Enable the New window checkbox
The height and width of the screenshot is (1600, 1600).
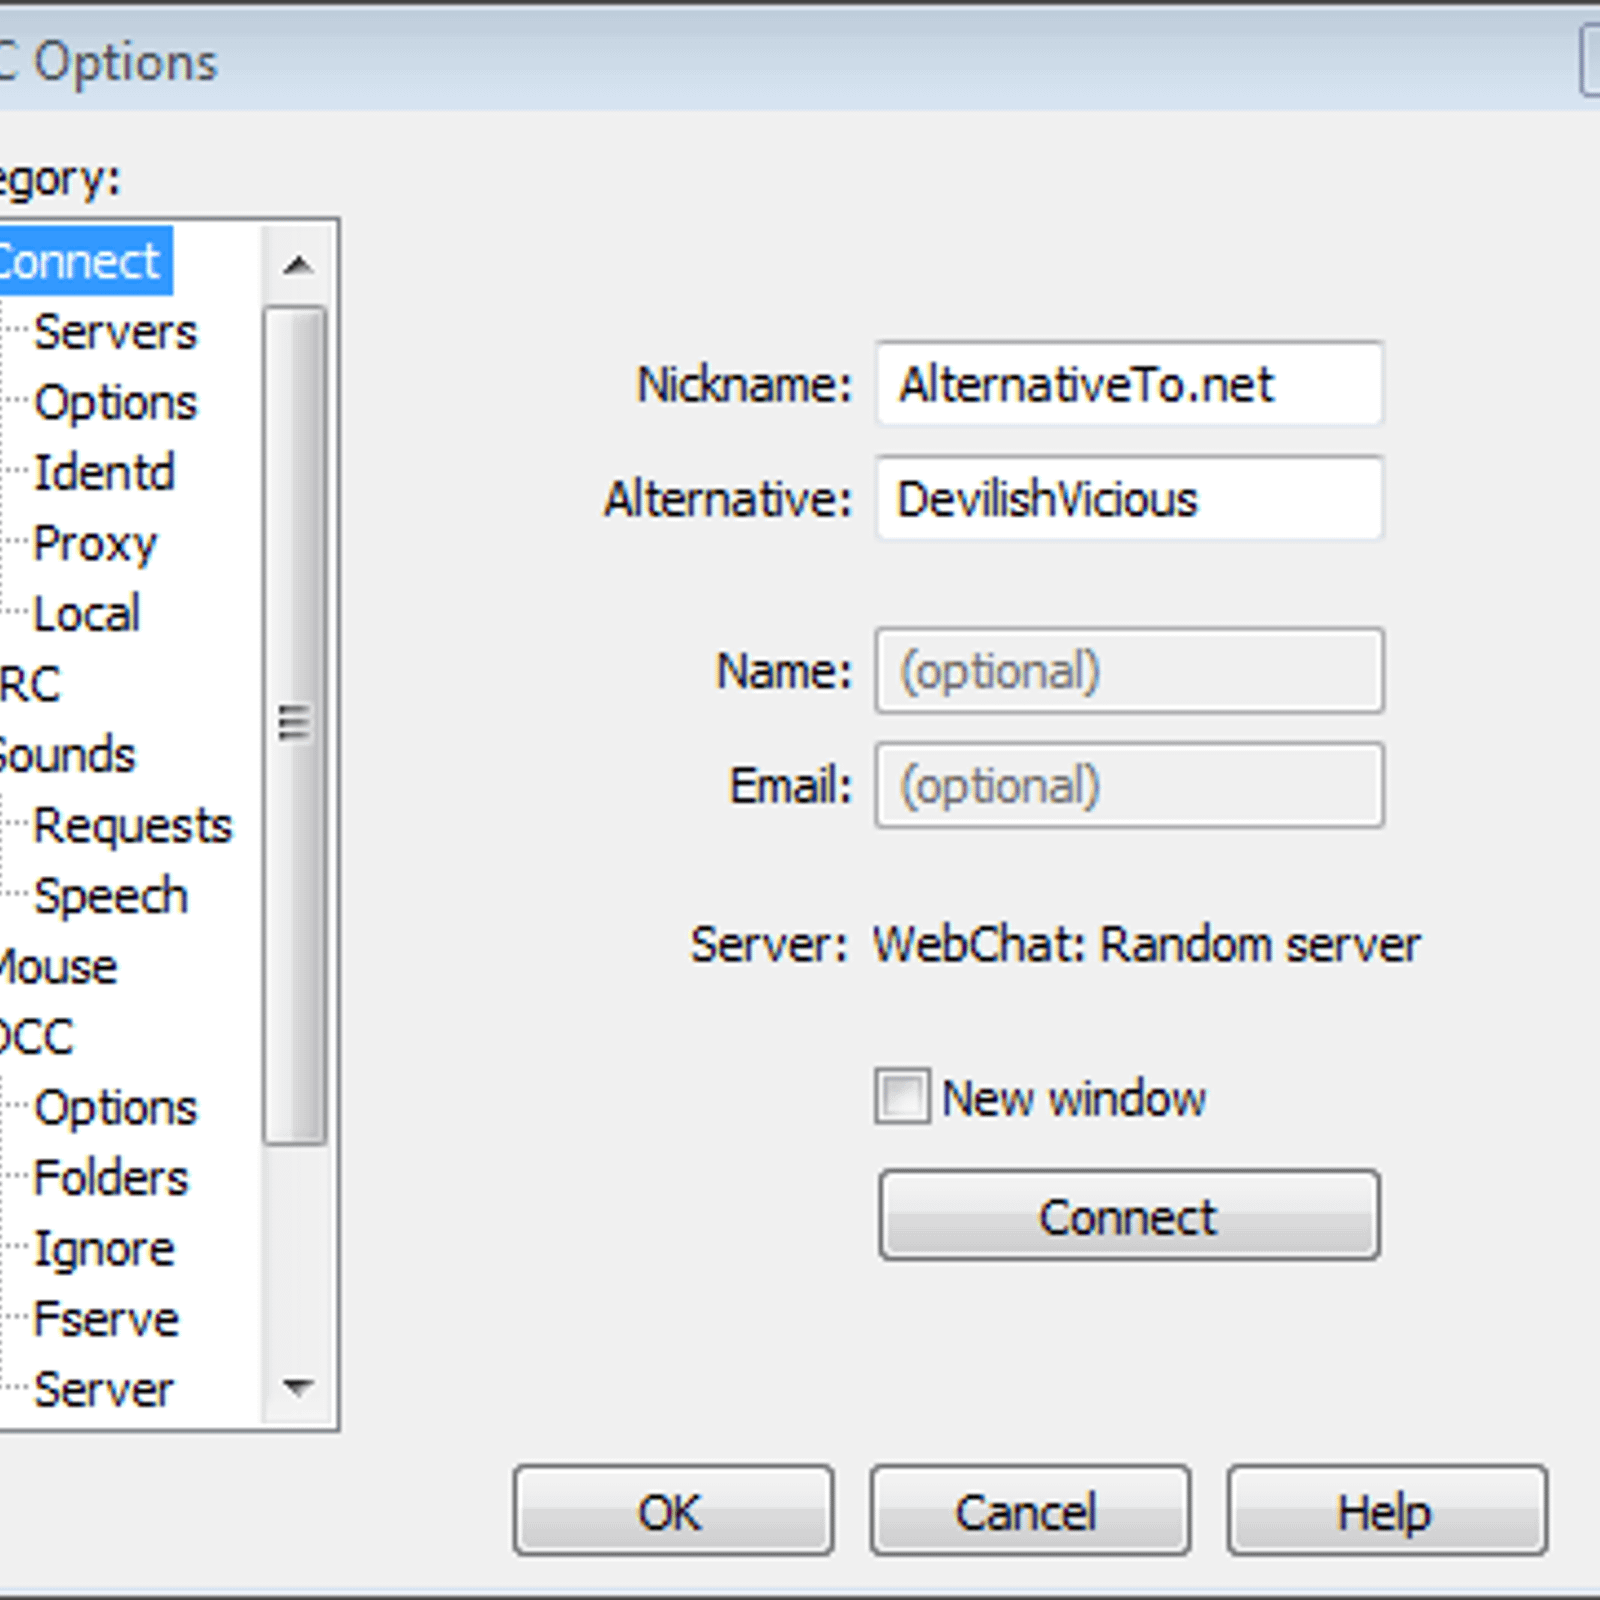(902, 1097)
